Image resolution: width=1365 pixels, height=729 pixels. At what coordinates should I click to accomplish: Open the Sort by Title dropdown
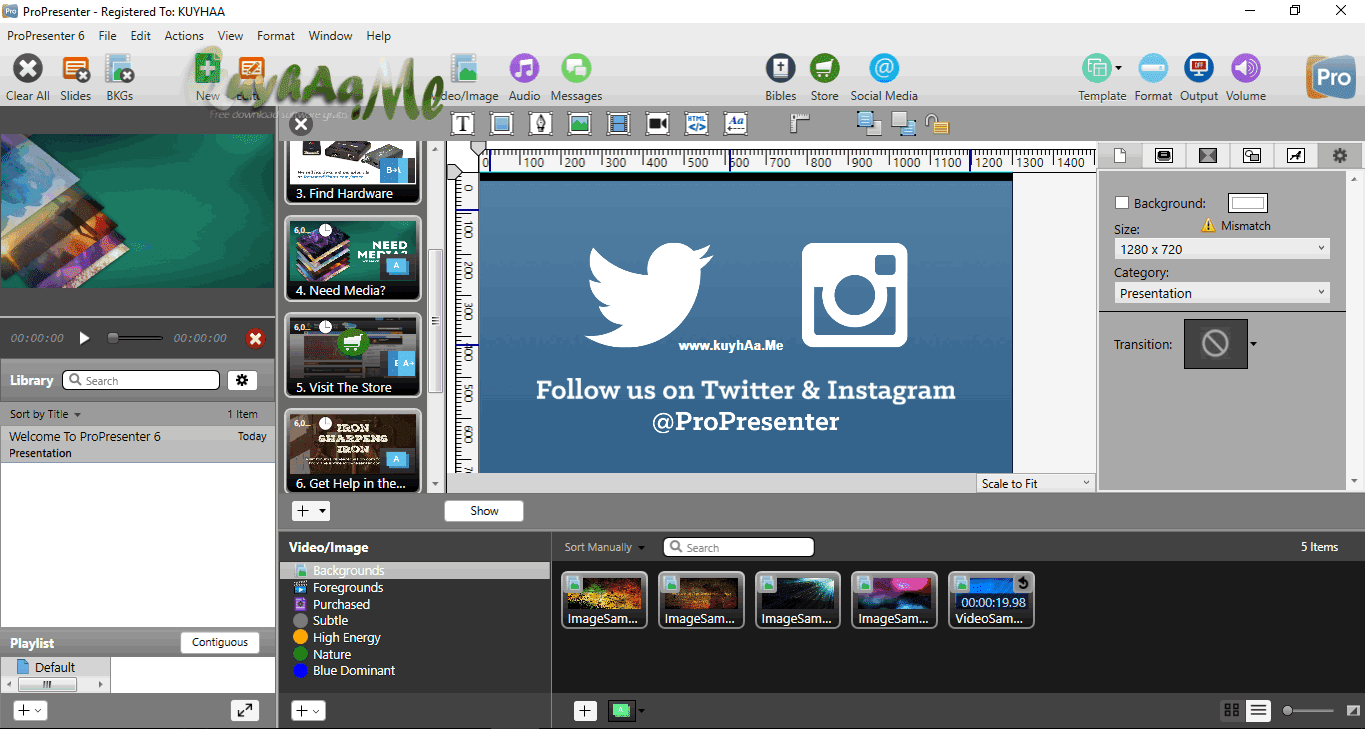click(46, 414)
